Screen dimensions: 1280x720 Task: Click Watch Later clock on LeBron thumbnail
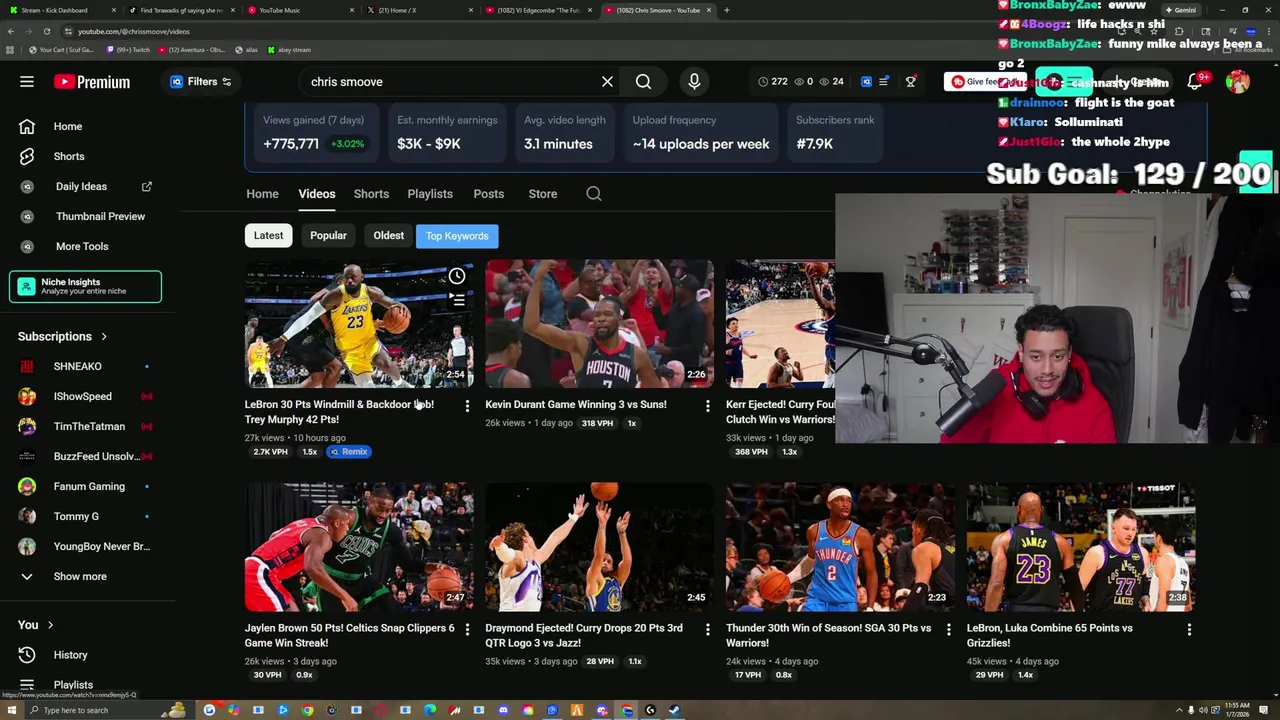457,276
